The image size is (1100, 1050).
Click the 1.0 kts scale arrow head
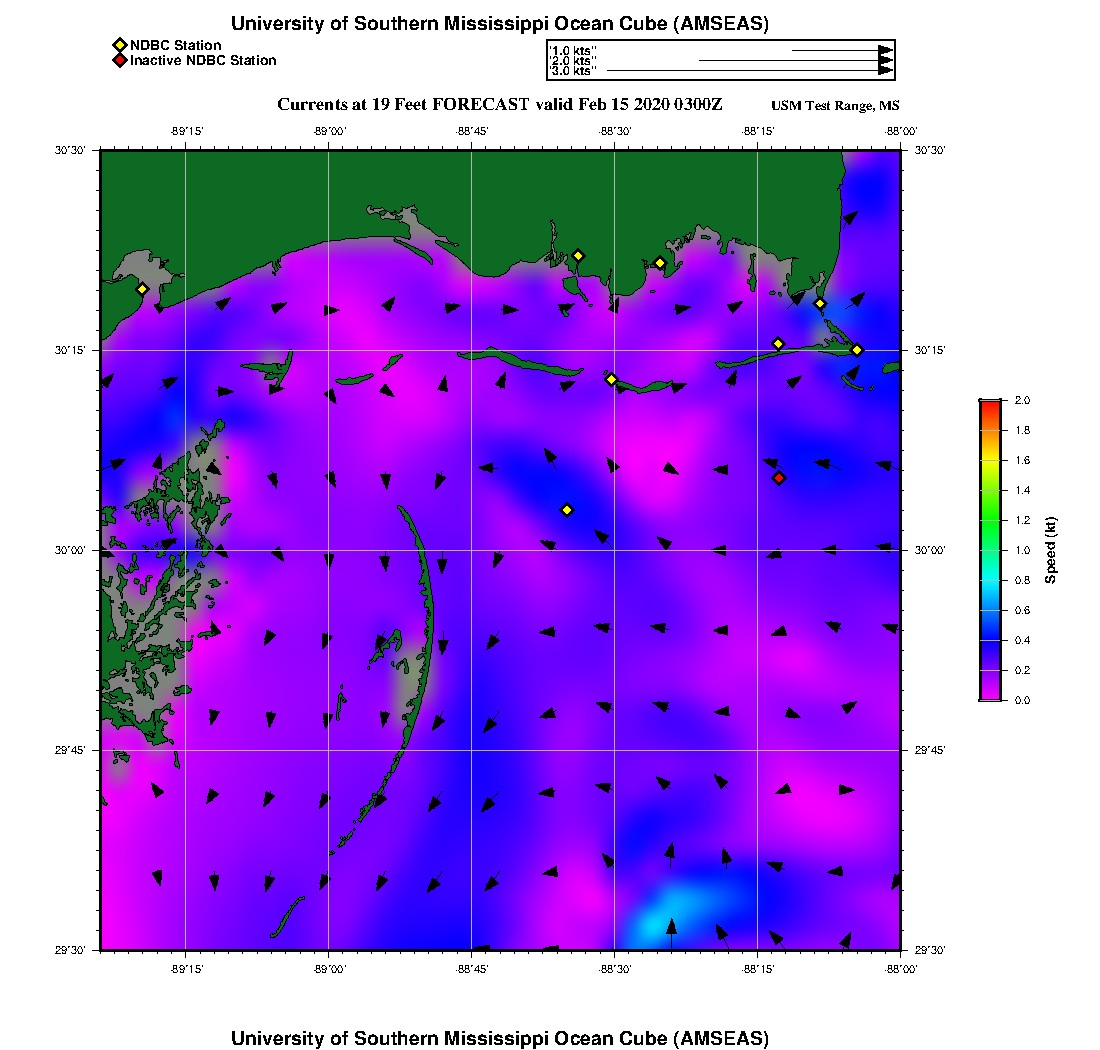885,50
